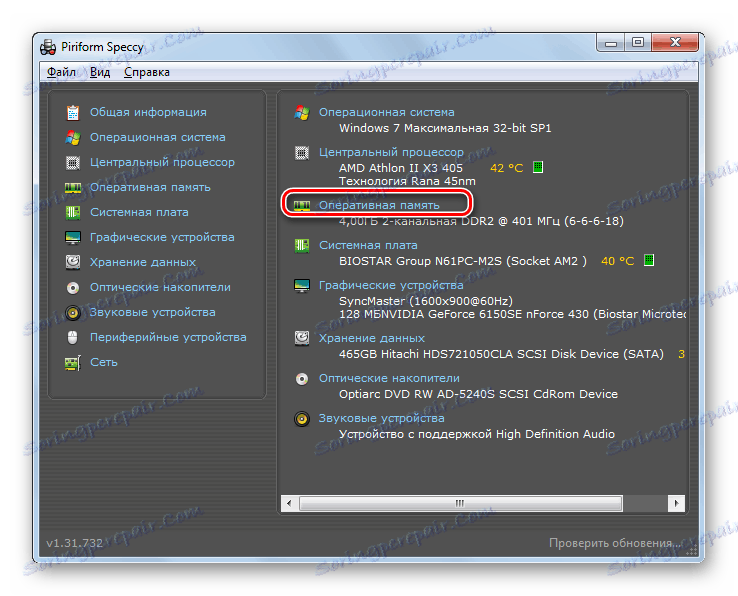Click version label v1.31.732

[75, 543]
